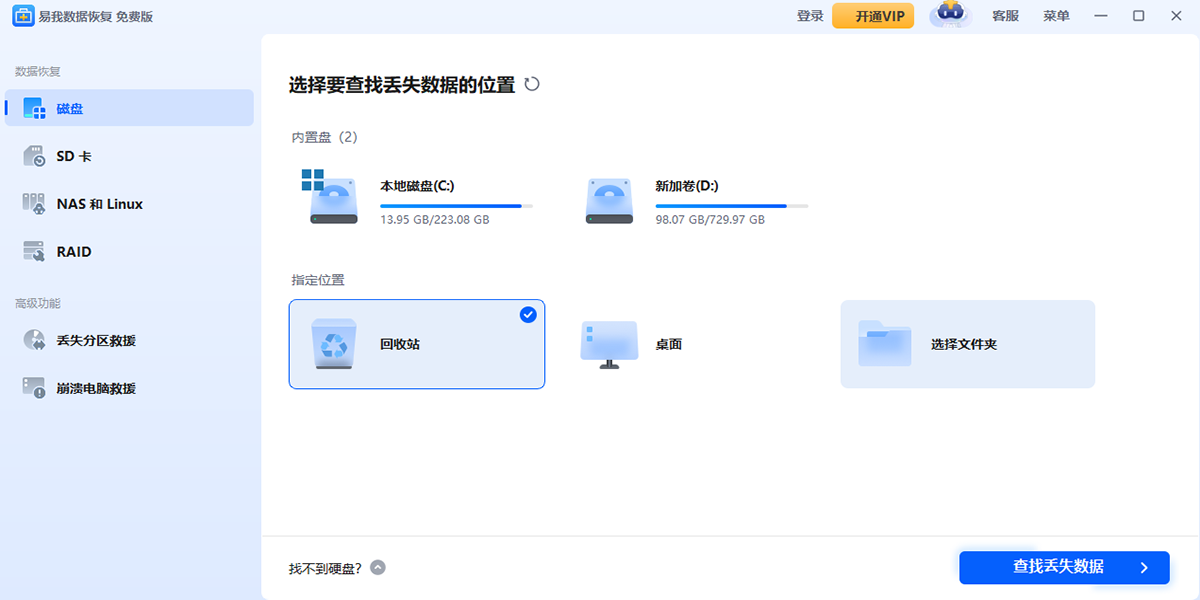The height and width of the screenshot is (600, 1200).
Task: Open the 菜单 dropdown
Action: (1056, 16)
